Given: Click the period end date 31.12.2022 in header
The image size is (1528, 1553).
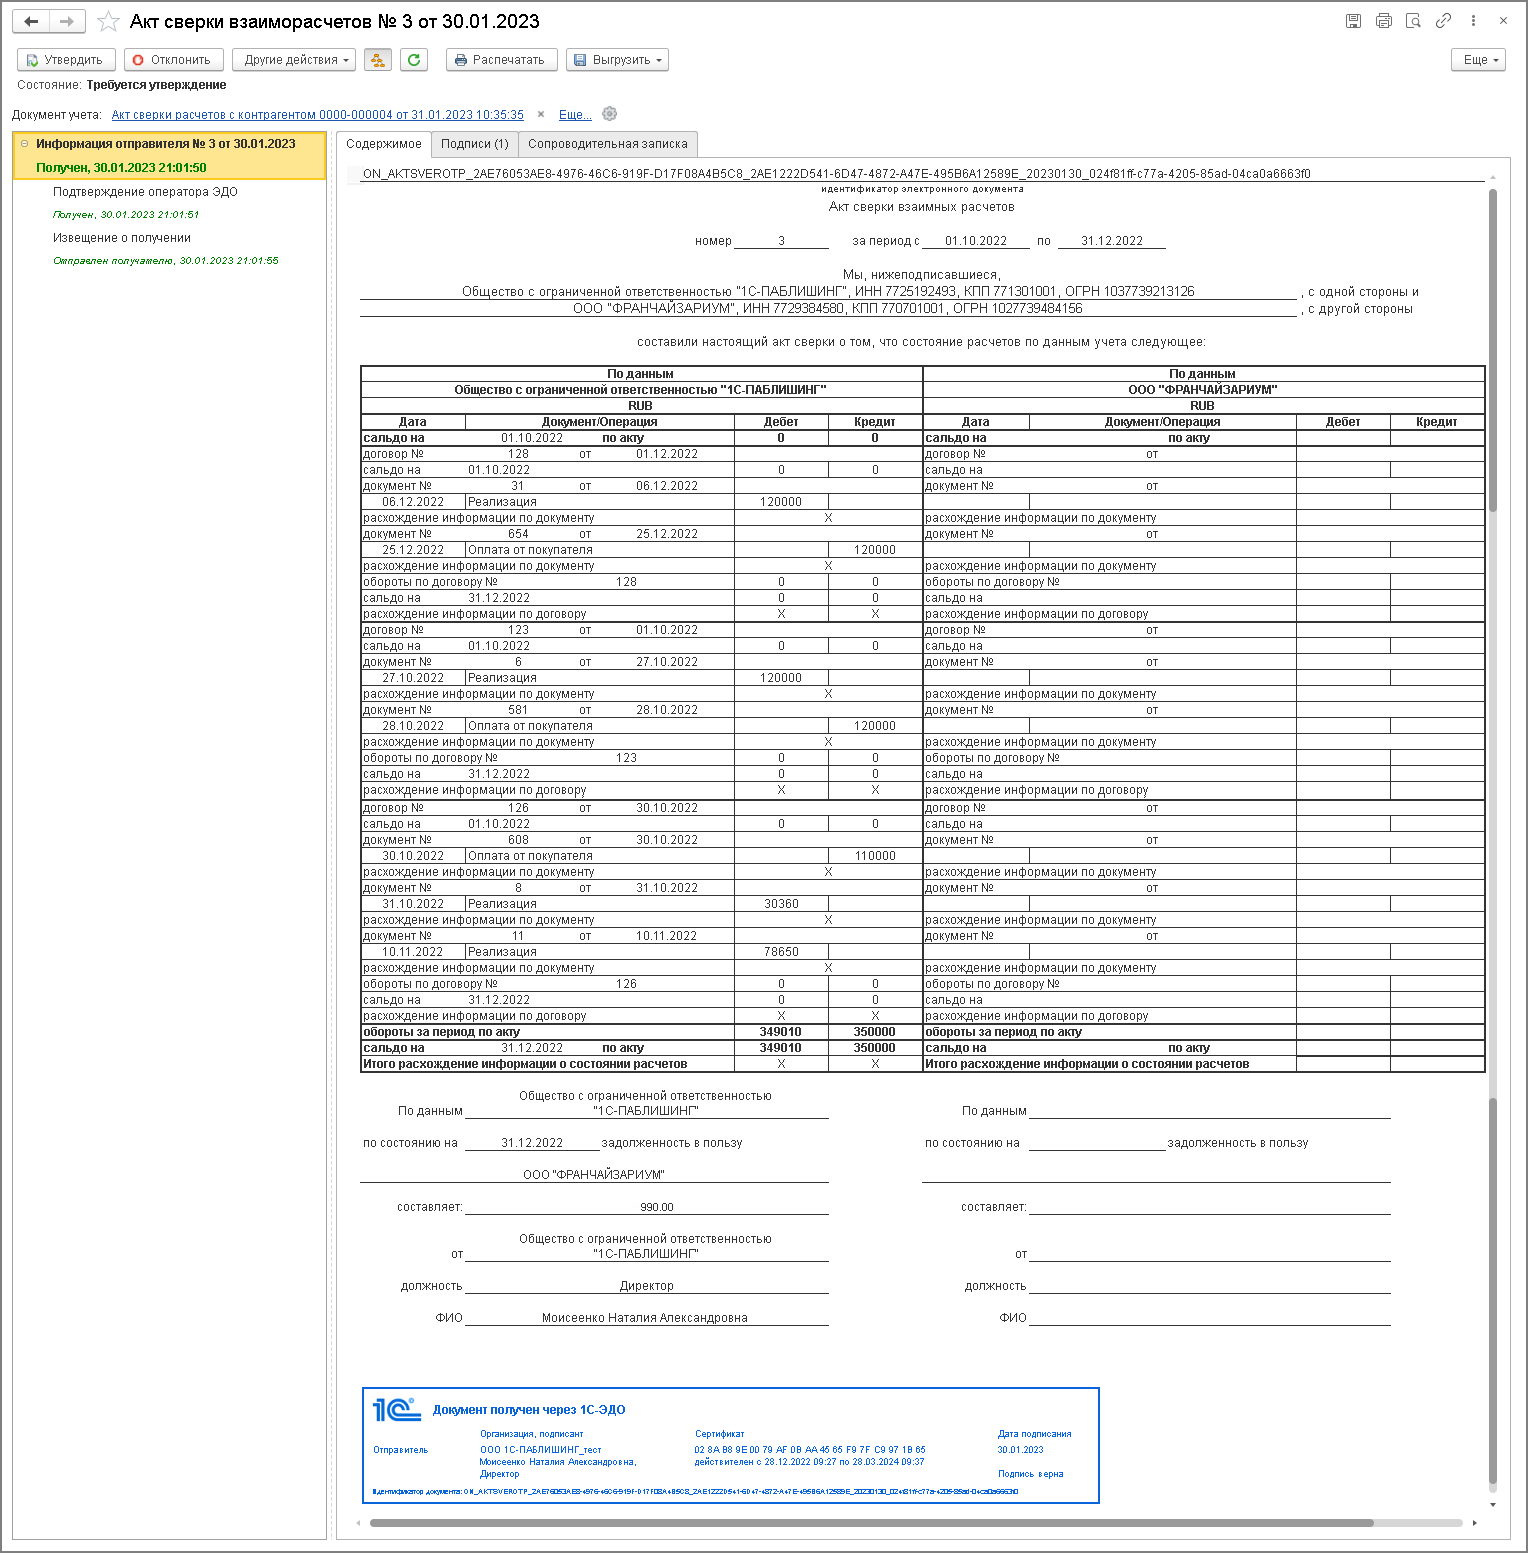Looking at the screenshot, I should [x=1112, y=241].
